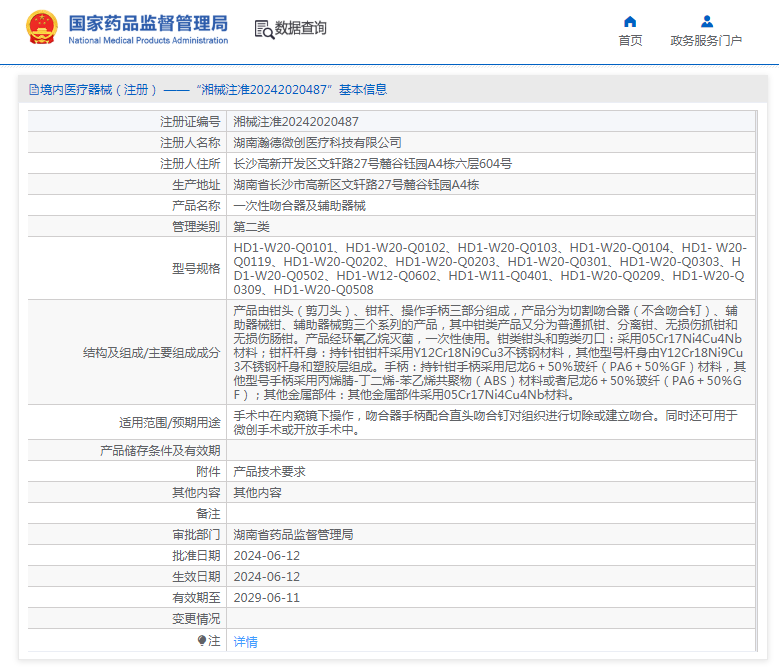Screen dimensions: 779x670
Task: Click the approval department 湖南省药品监督管理局
Action: (x=293, y=535)
